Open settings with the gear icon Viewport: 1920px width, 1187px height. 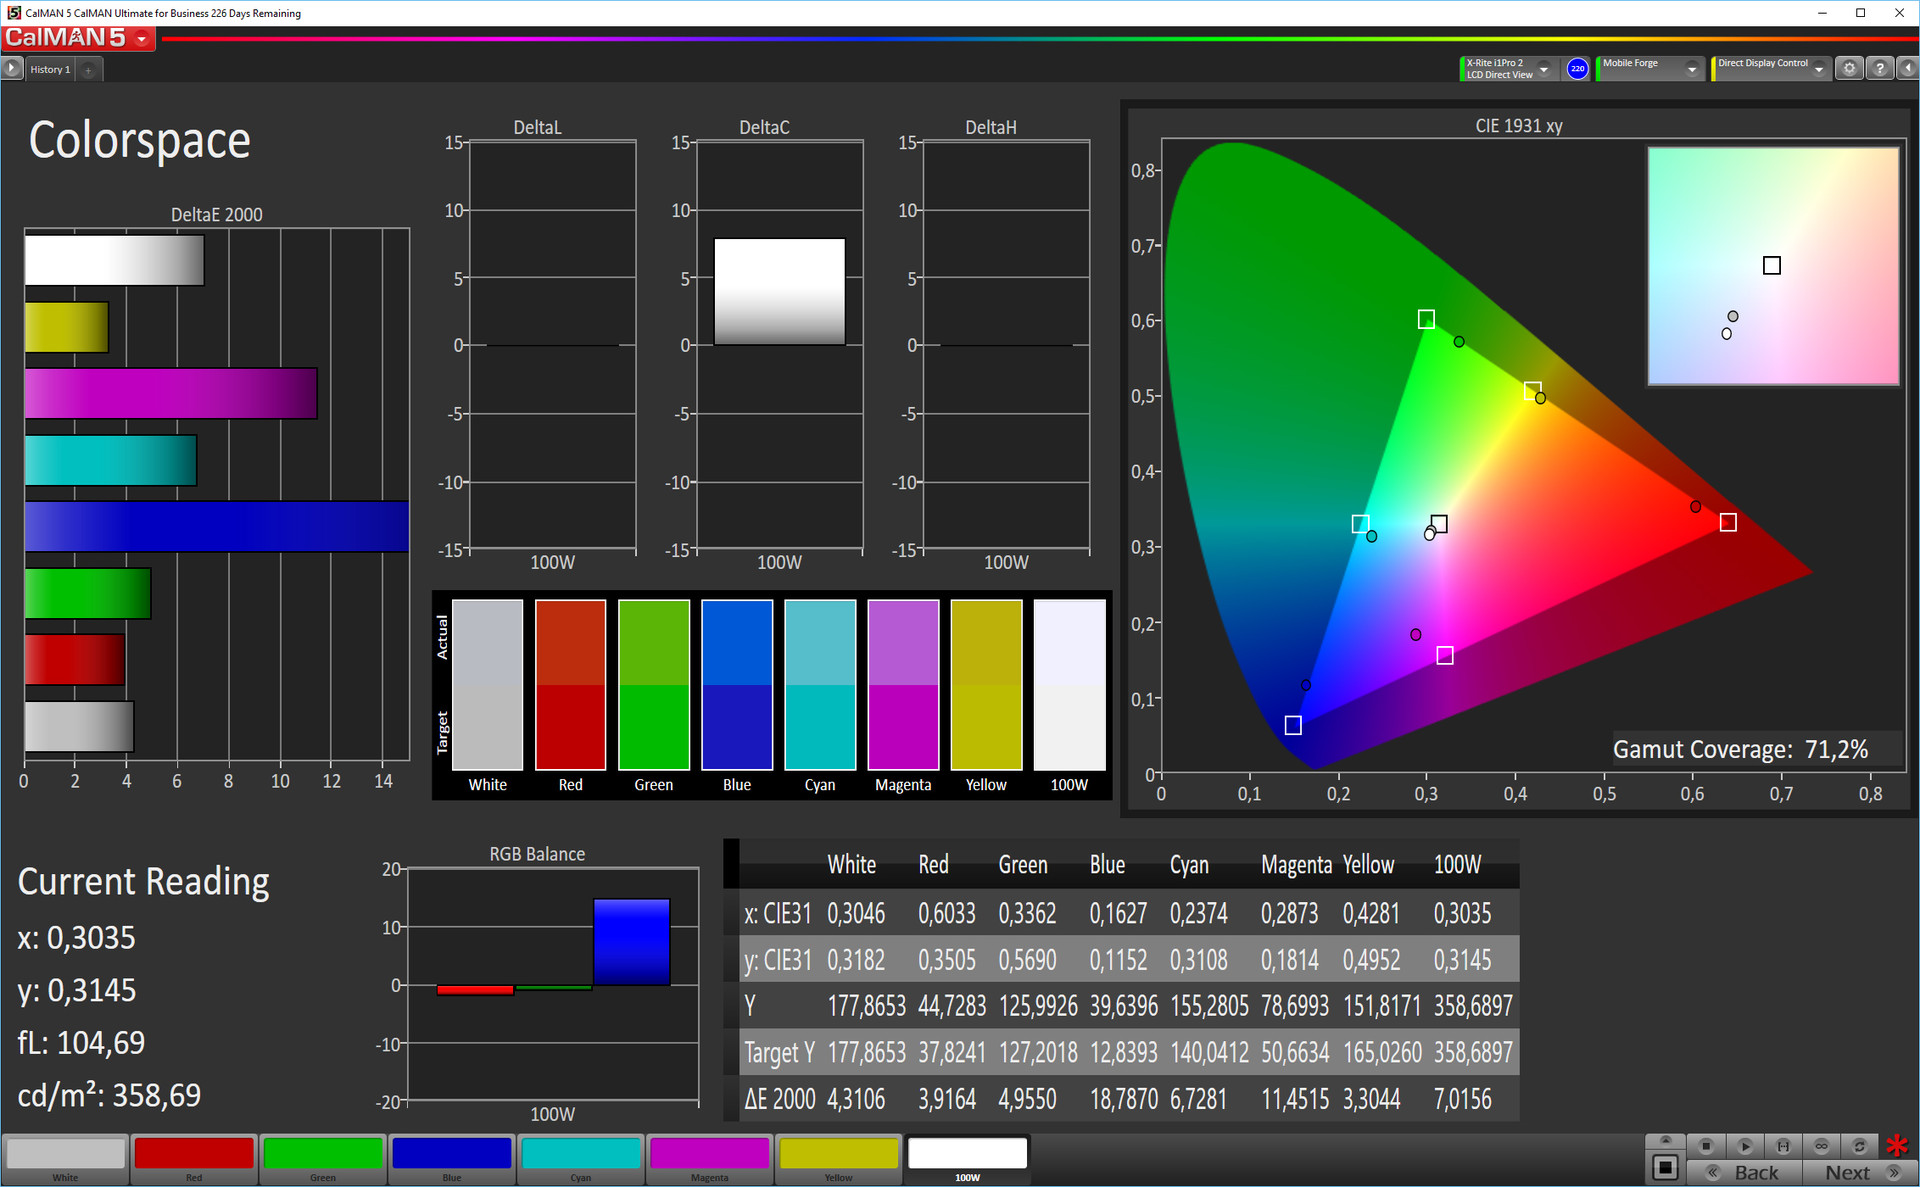[1849, 69]
